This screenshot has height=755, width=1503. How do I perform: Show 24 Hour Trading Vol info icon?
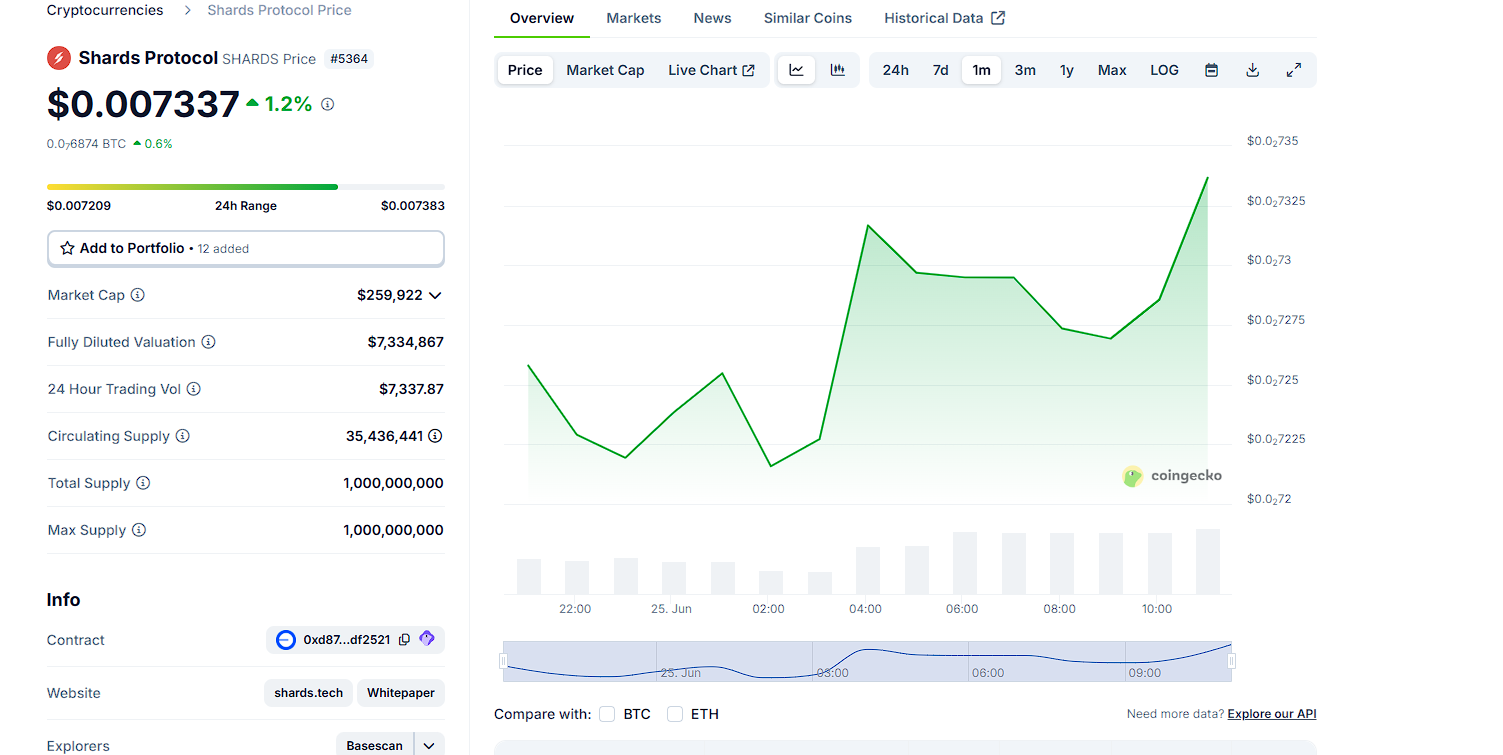pos(194,389)
